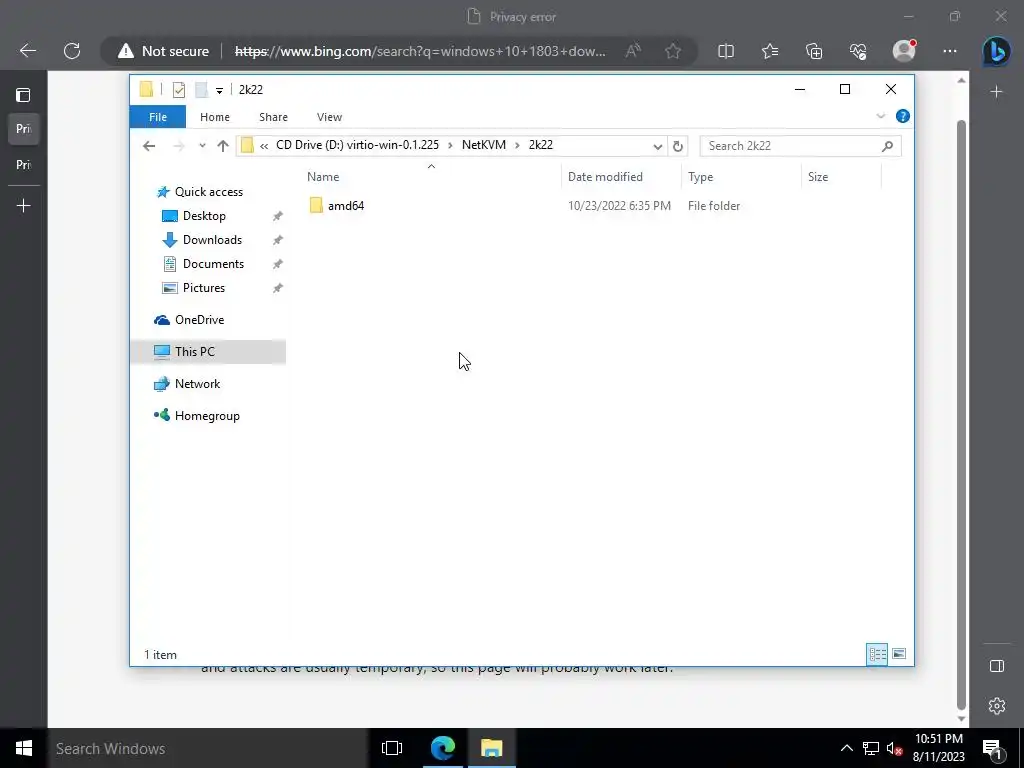1024x768 pixels.
Task: Expand the Explorer ribbon chevron
Action: coord(880,116)
